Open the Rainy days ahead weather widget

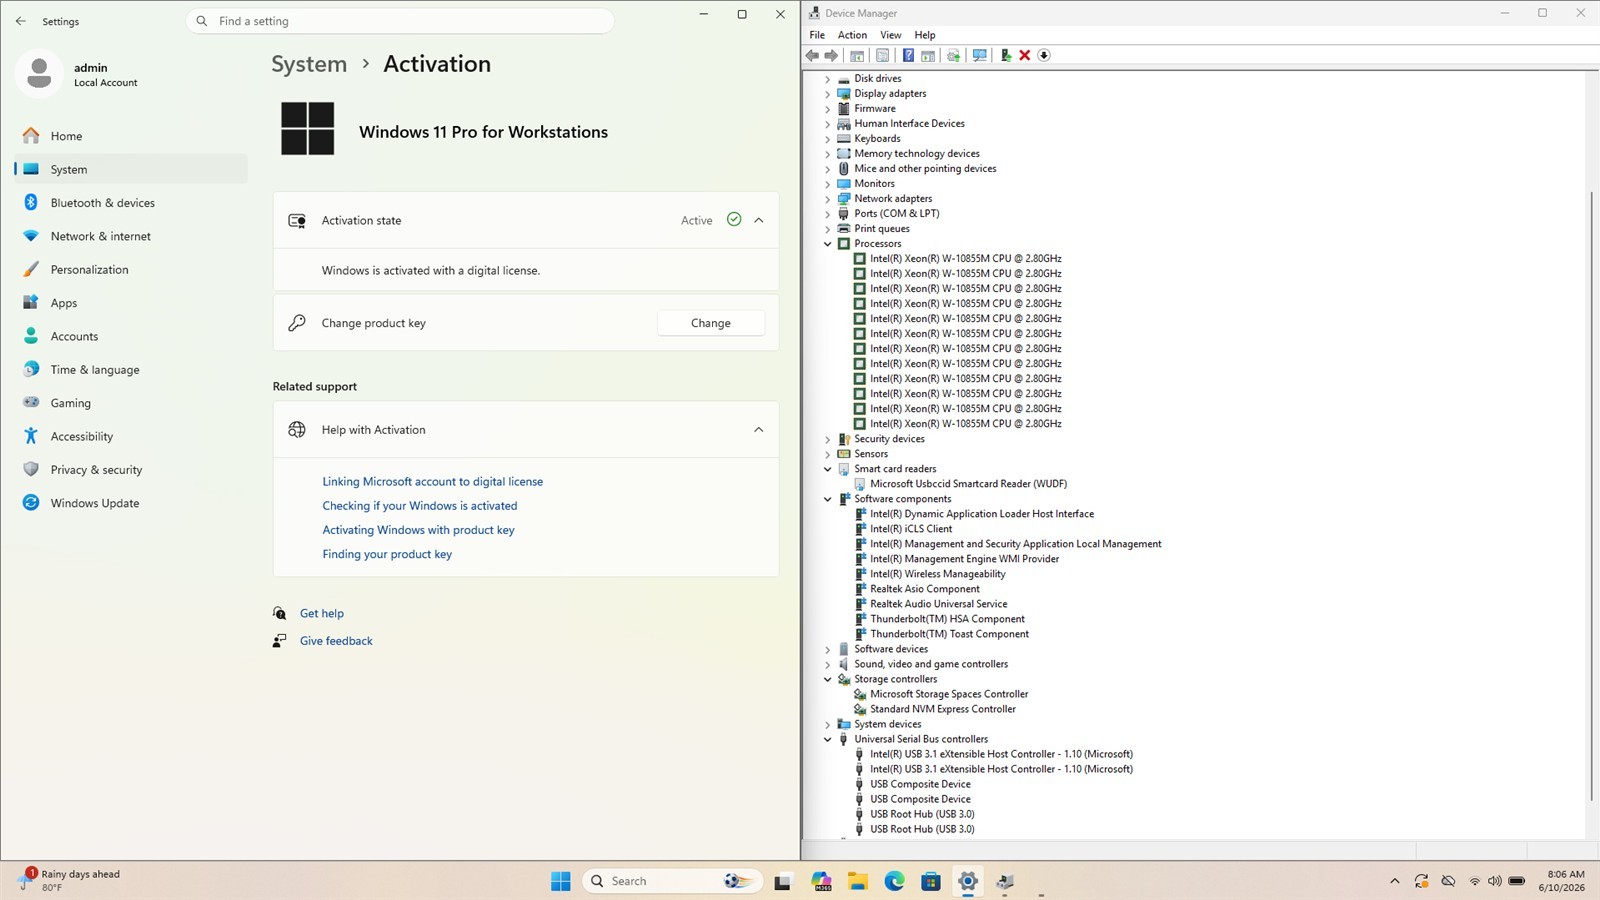click(70, 880)
